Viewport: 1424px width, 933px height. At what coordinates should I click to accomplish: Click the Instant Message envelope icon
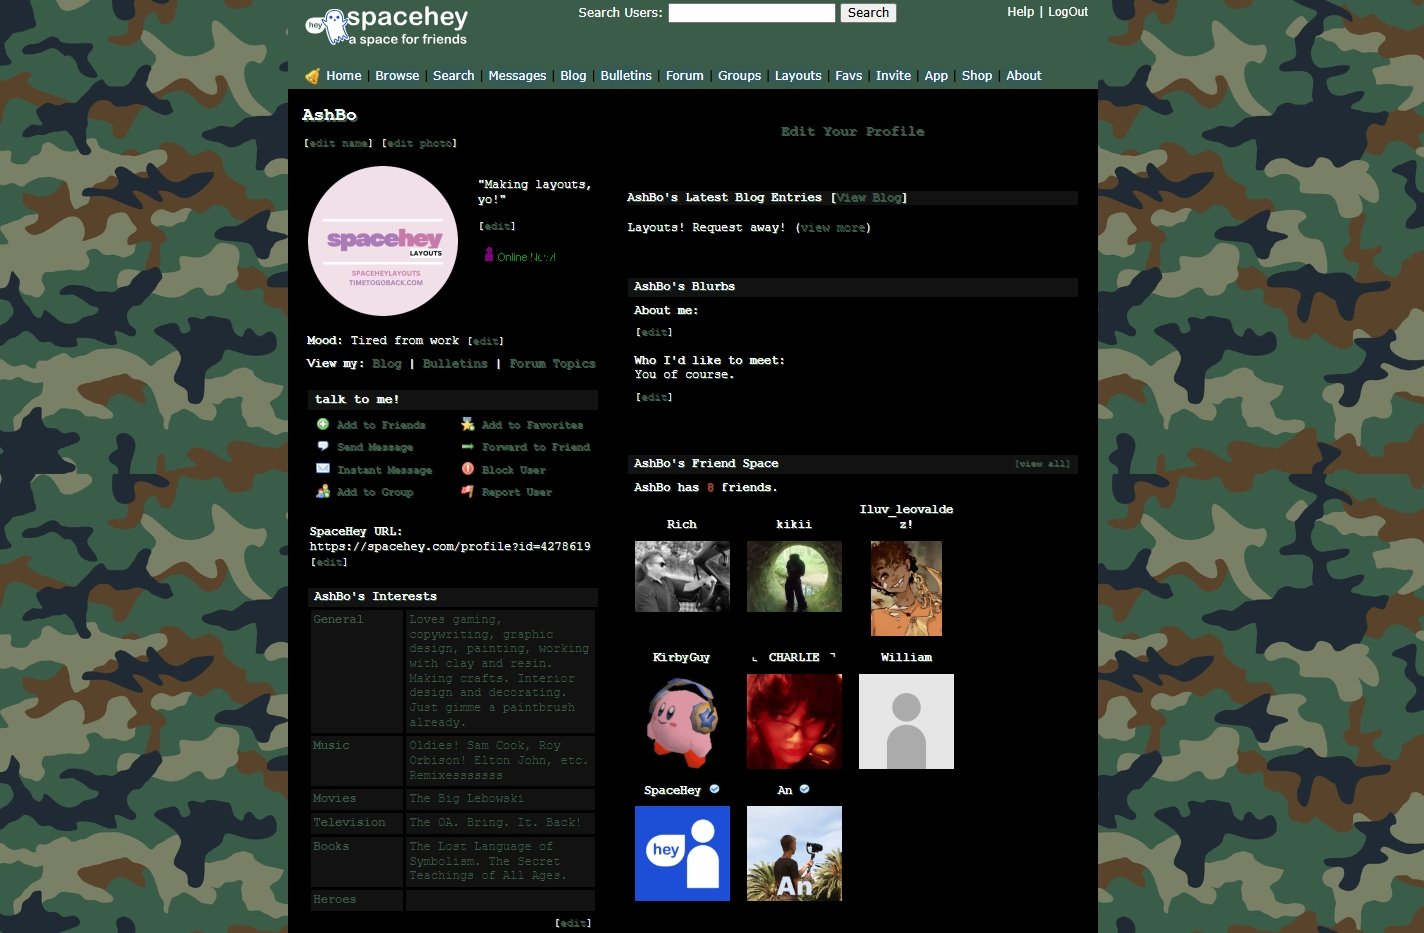click(323, 469)
